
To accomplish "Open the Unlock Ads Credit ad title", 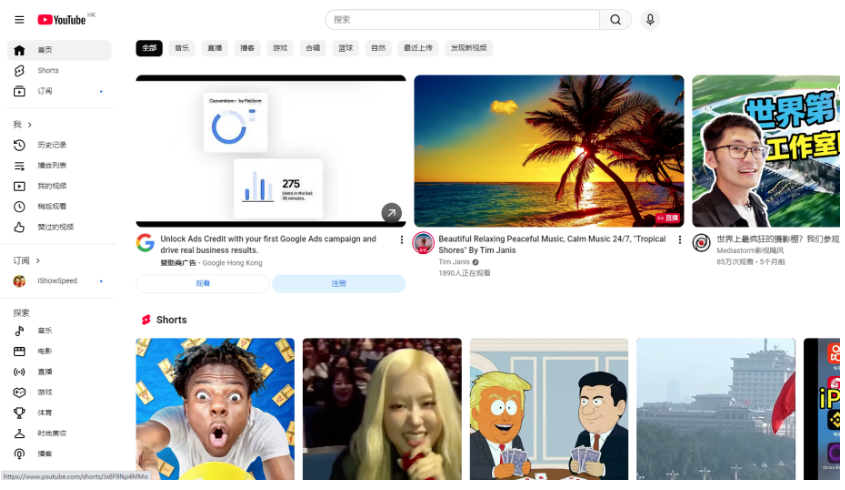I will click(x=268, y=244).
